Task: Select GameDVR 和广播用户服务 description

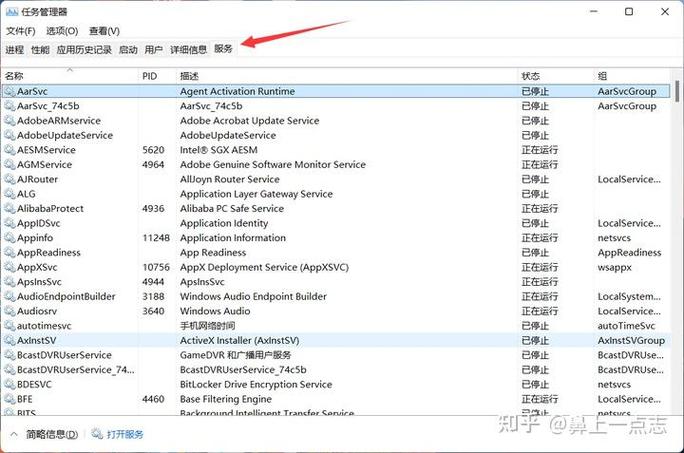Action: coord(236,355)
